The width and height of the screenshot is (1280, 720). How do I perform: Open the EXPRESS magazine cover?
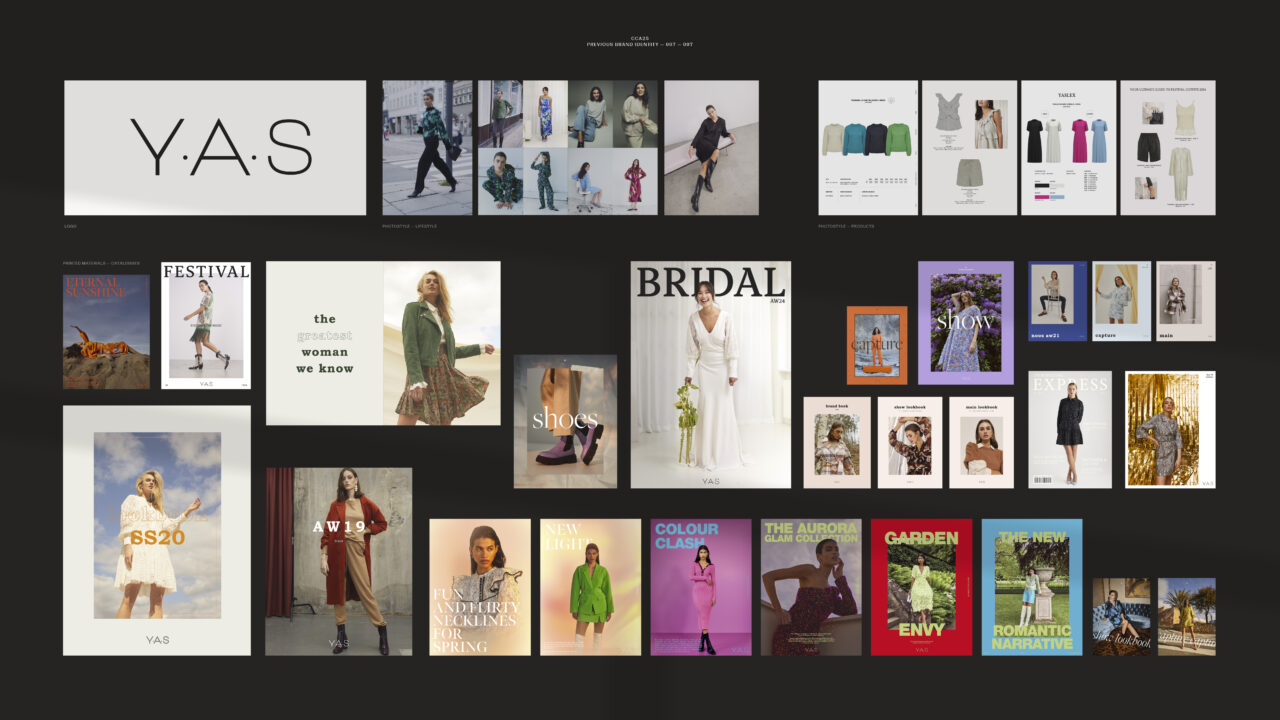point(1070,430)
